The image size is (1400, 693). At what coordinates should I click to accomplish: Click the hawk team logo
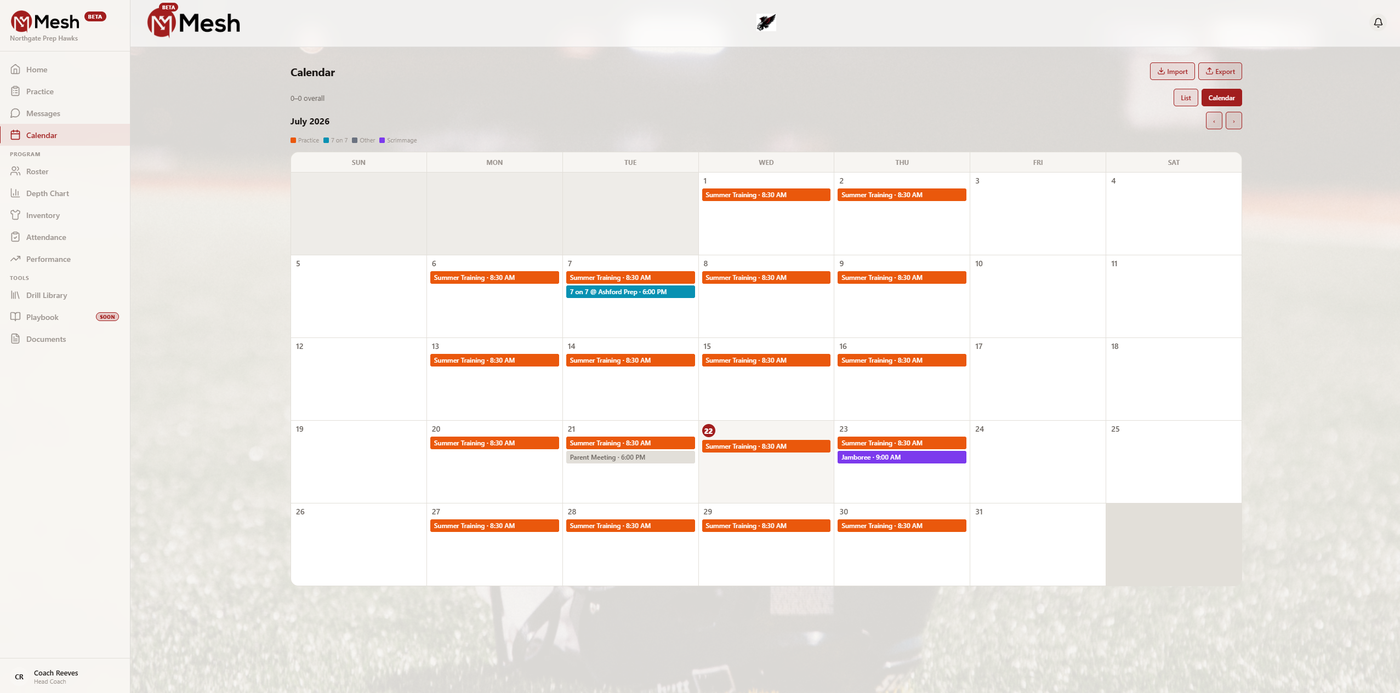coord(766,23)
